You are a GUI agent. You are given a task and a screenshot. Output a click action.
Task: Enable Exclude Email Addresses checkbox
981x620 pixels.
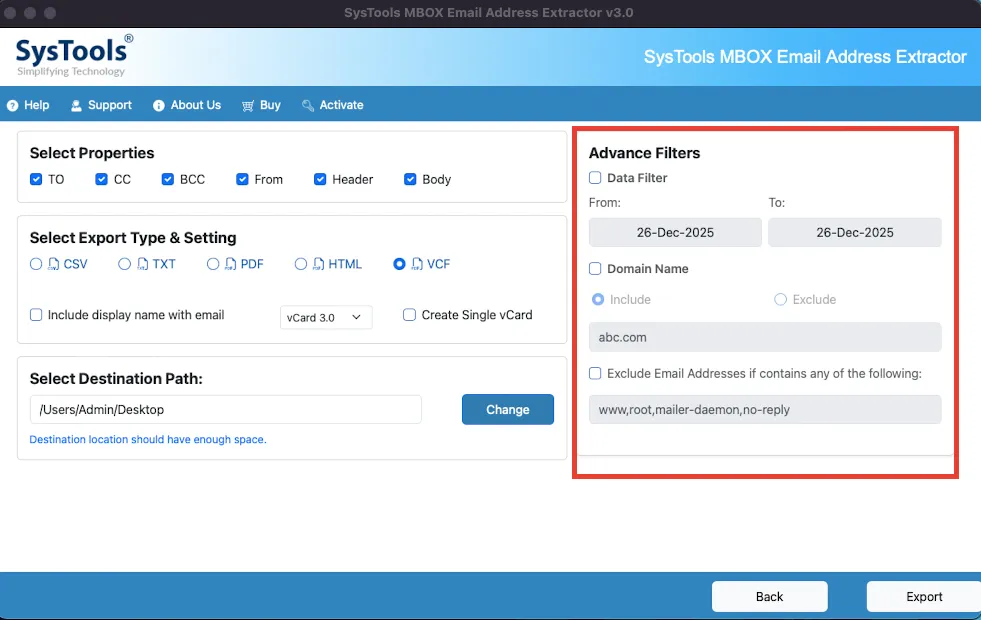[595, 374]
